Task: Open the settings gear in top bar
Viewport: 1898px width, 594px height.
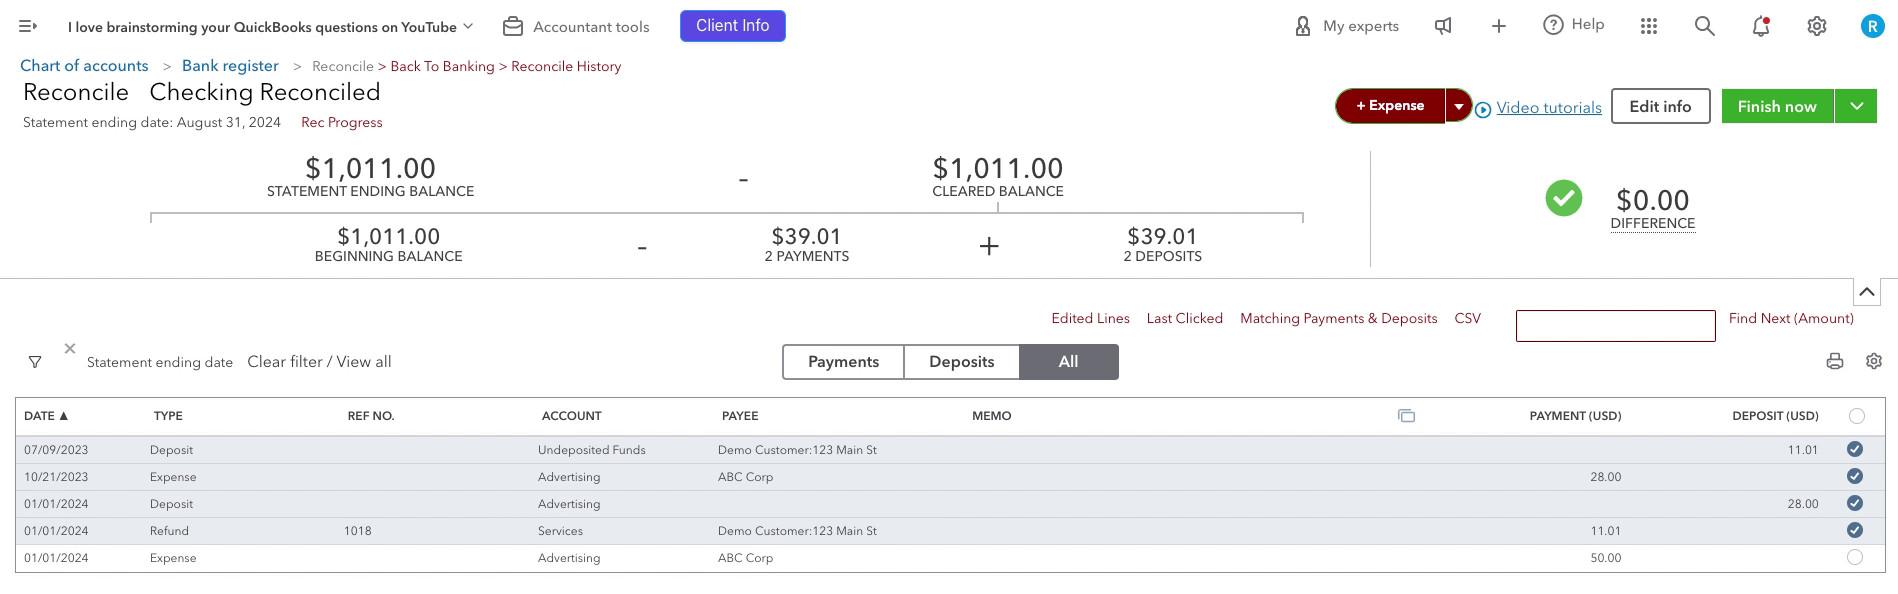Action: [1817, 27]
